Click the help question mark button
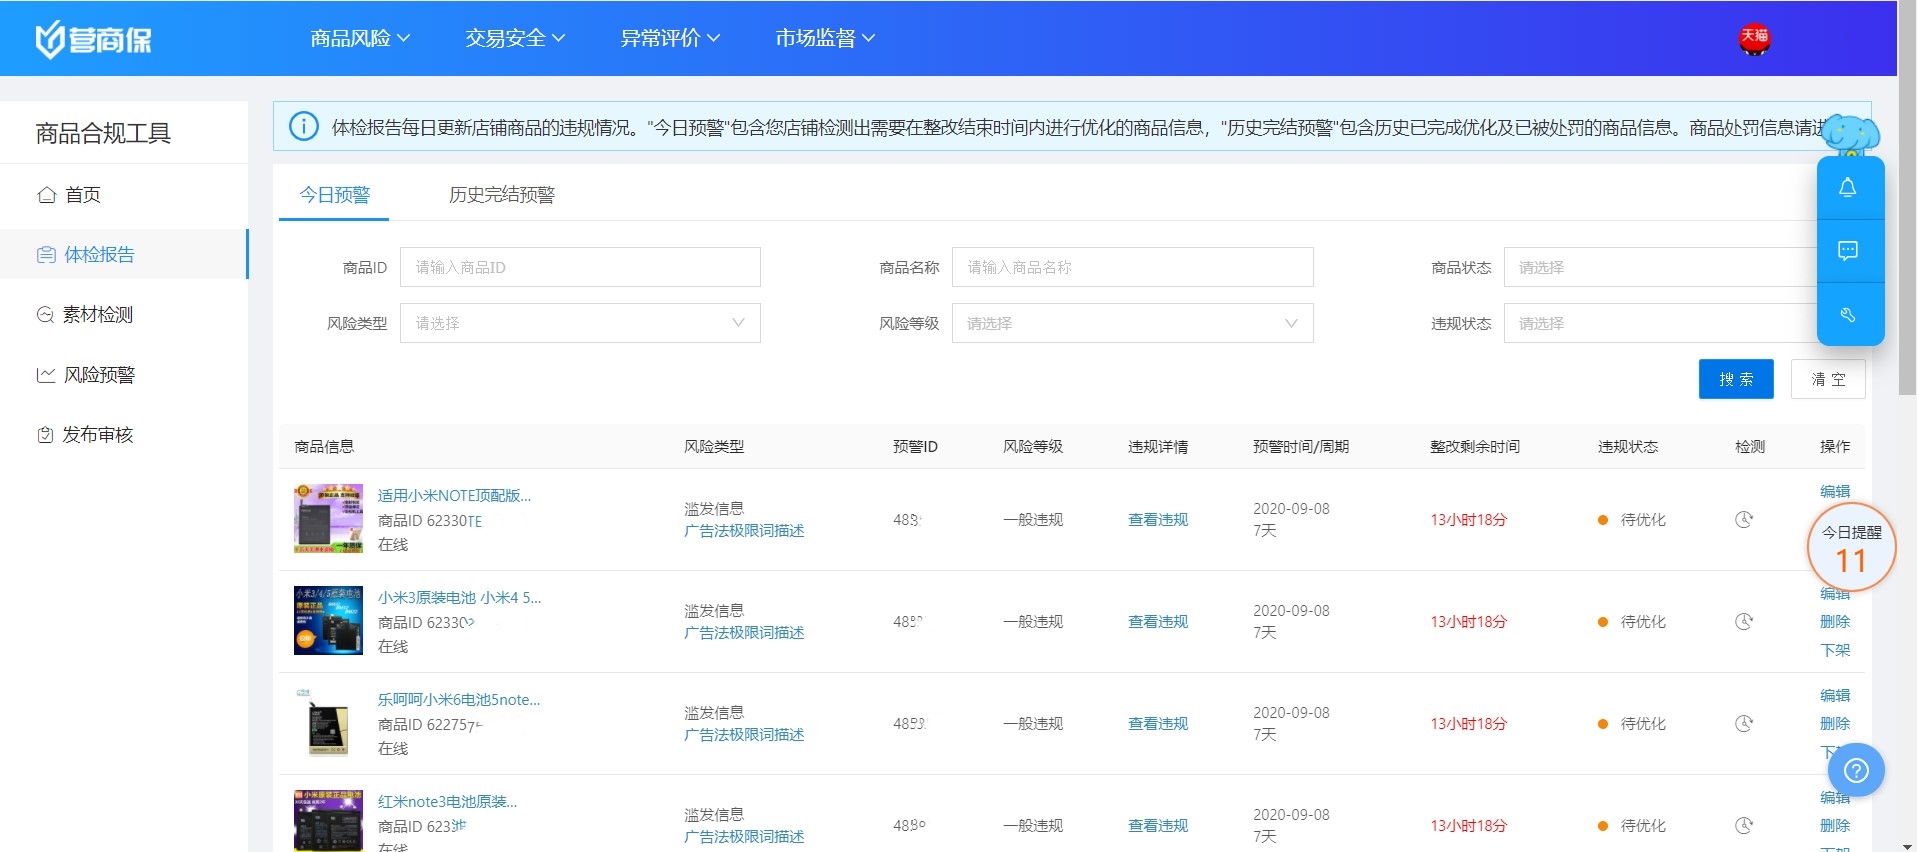The image size is (1917, 852). (x=1856, y=770)
